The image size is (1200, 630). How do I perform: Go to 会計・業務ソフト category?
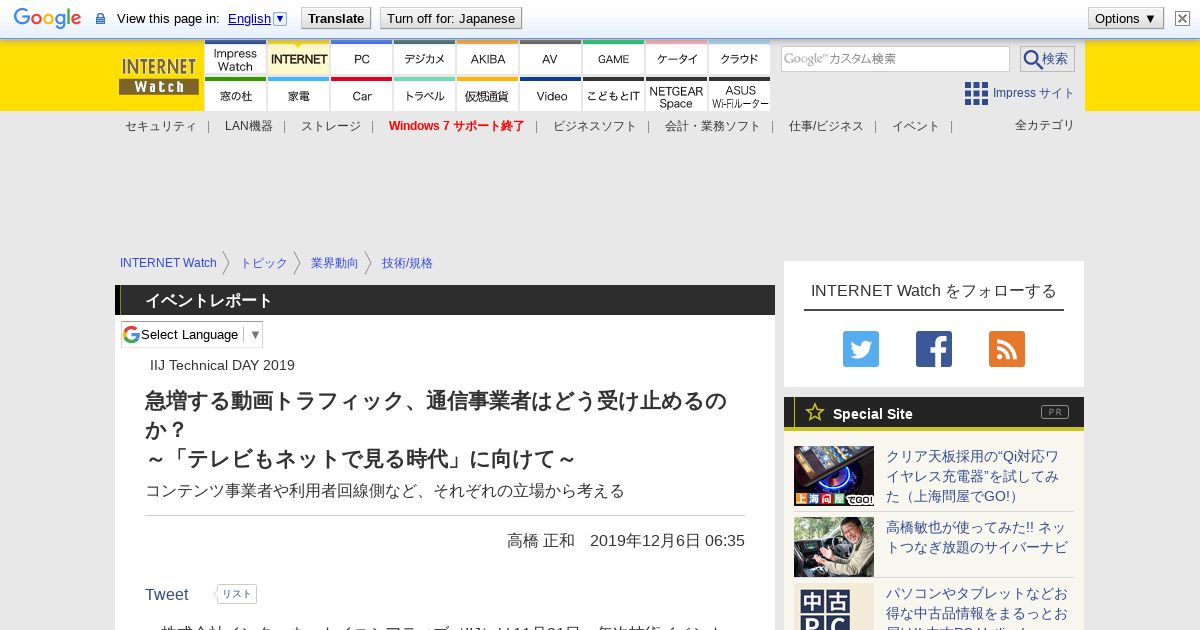pos(713,126)
